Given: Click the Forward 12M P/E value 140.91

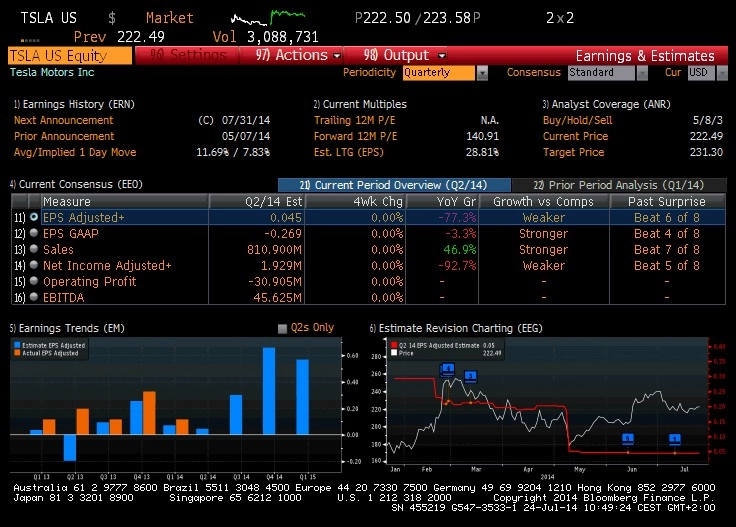Looking at the screenshot, I should click(482, 136).
